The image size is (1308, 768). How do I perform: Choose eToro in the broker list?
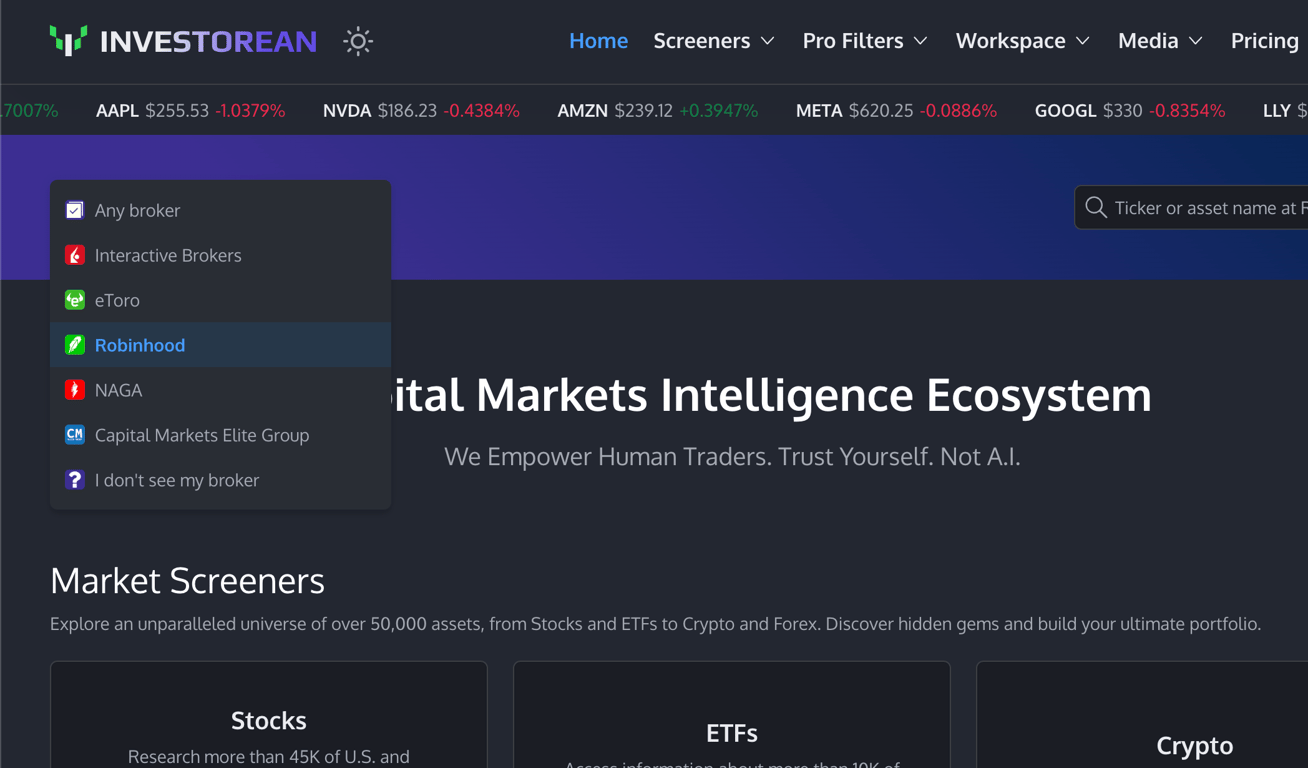pos(220,300)
